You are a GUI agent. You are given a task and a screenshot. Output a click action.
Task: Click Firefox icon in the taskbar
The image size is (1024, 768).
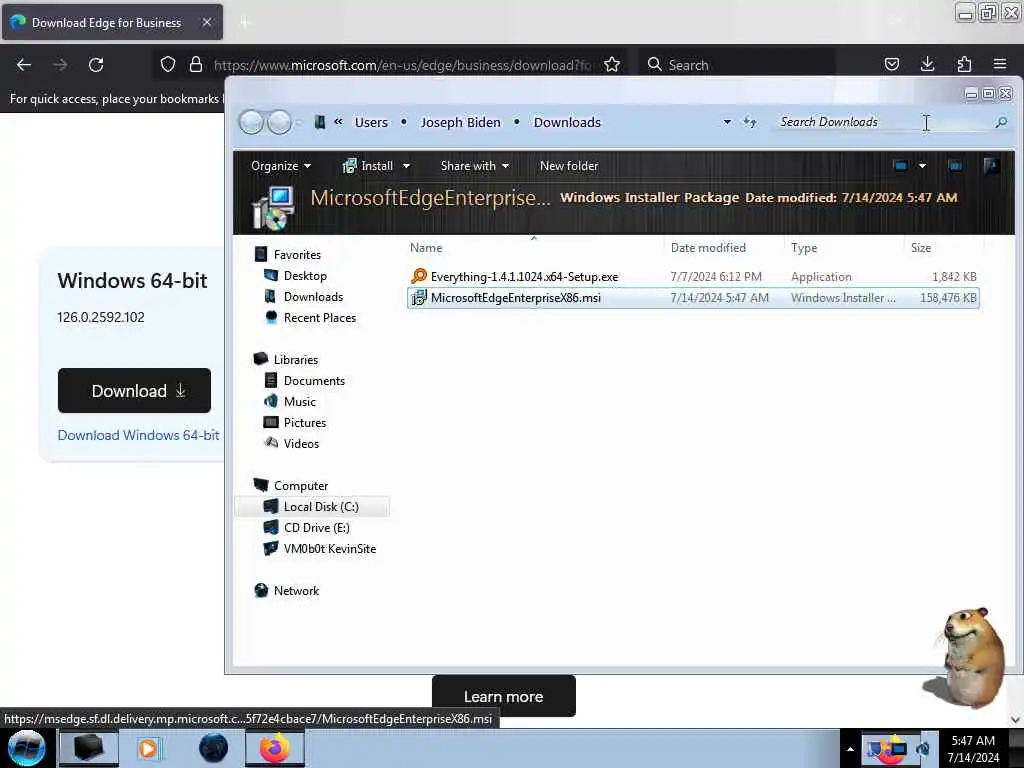click(x=275, y=748)
